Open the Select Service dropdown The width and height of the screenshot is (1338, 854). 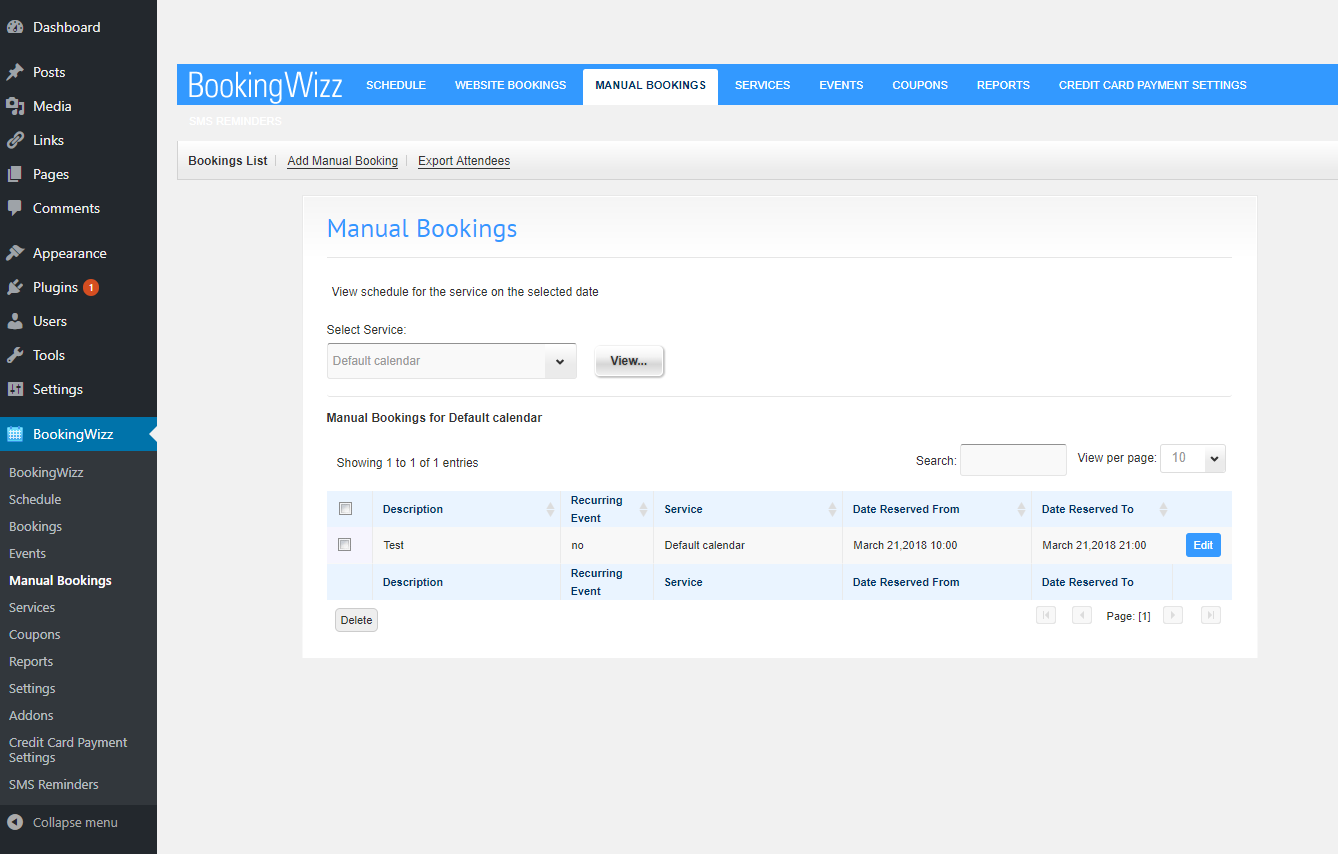pos(452,361)
